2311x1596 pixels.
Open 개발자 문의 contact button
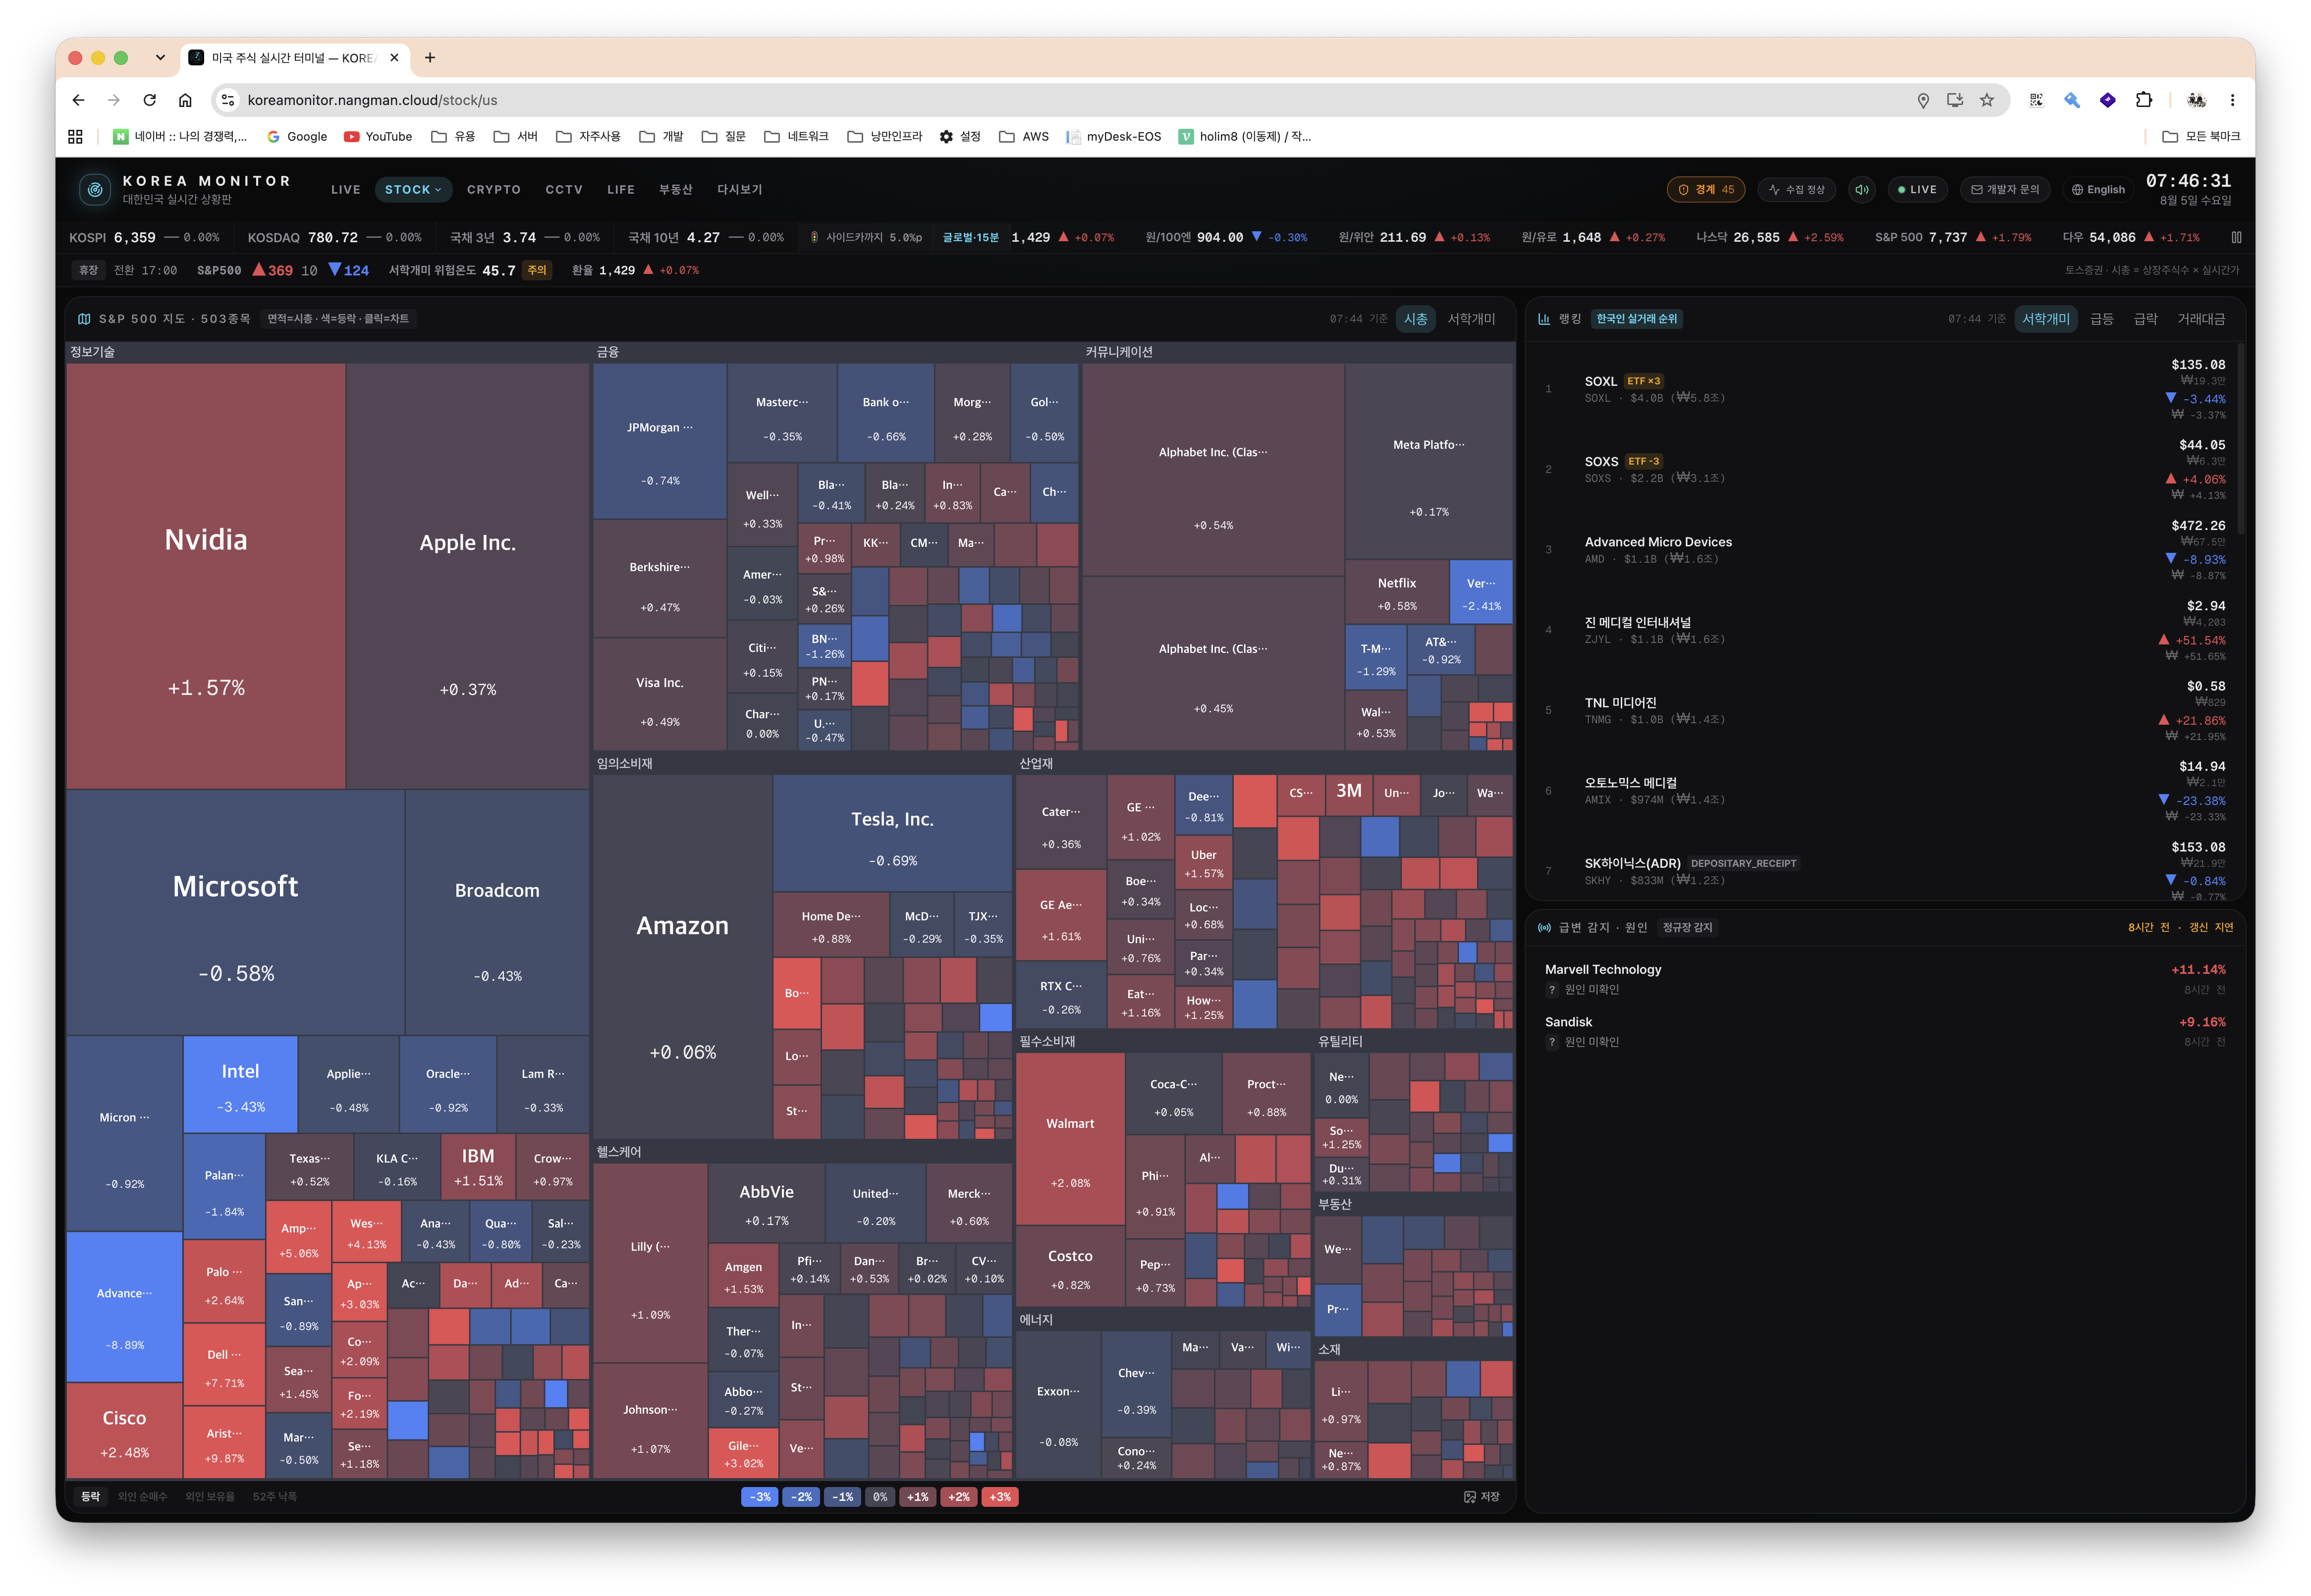tap(2005, 189)
